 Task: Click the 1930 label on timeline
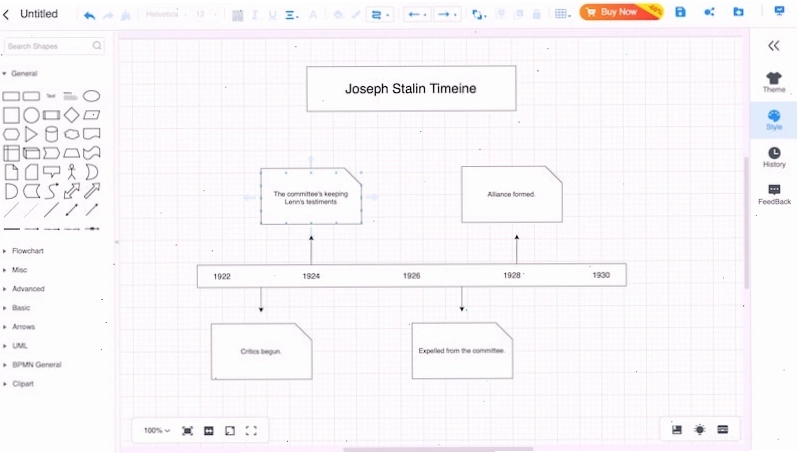[x=601, y=275]
